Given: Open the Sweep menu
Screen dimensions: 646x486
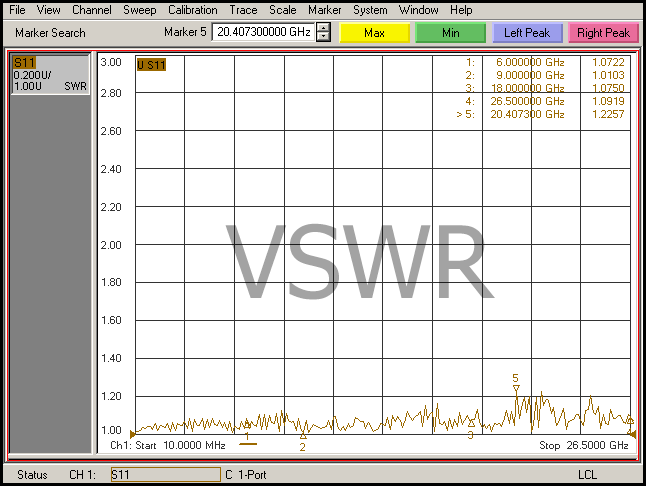Looking at the screenshot, I should click(x=140, y=10).
